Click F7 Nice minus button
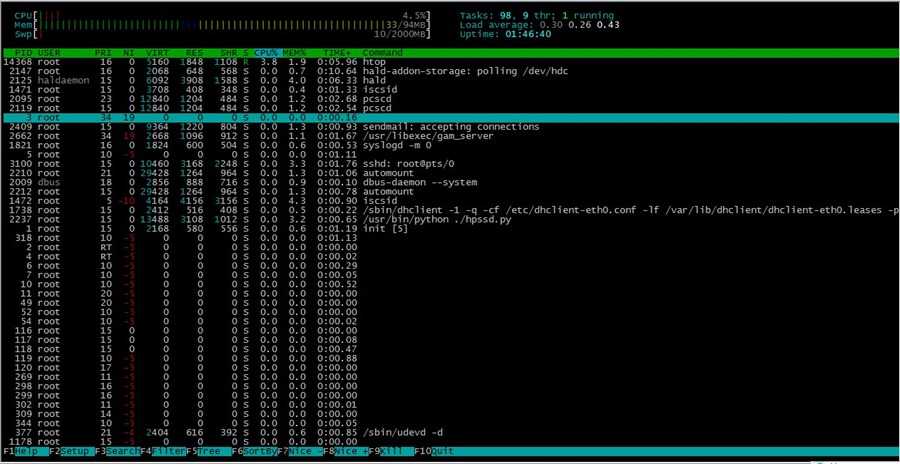Screen dimensions: 900x464 [x=300, y=451]
